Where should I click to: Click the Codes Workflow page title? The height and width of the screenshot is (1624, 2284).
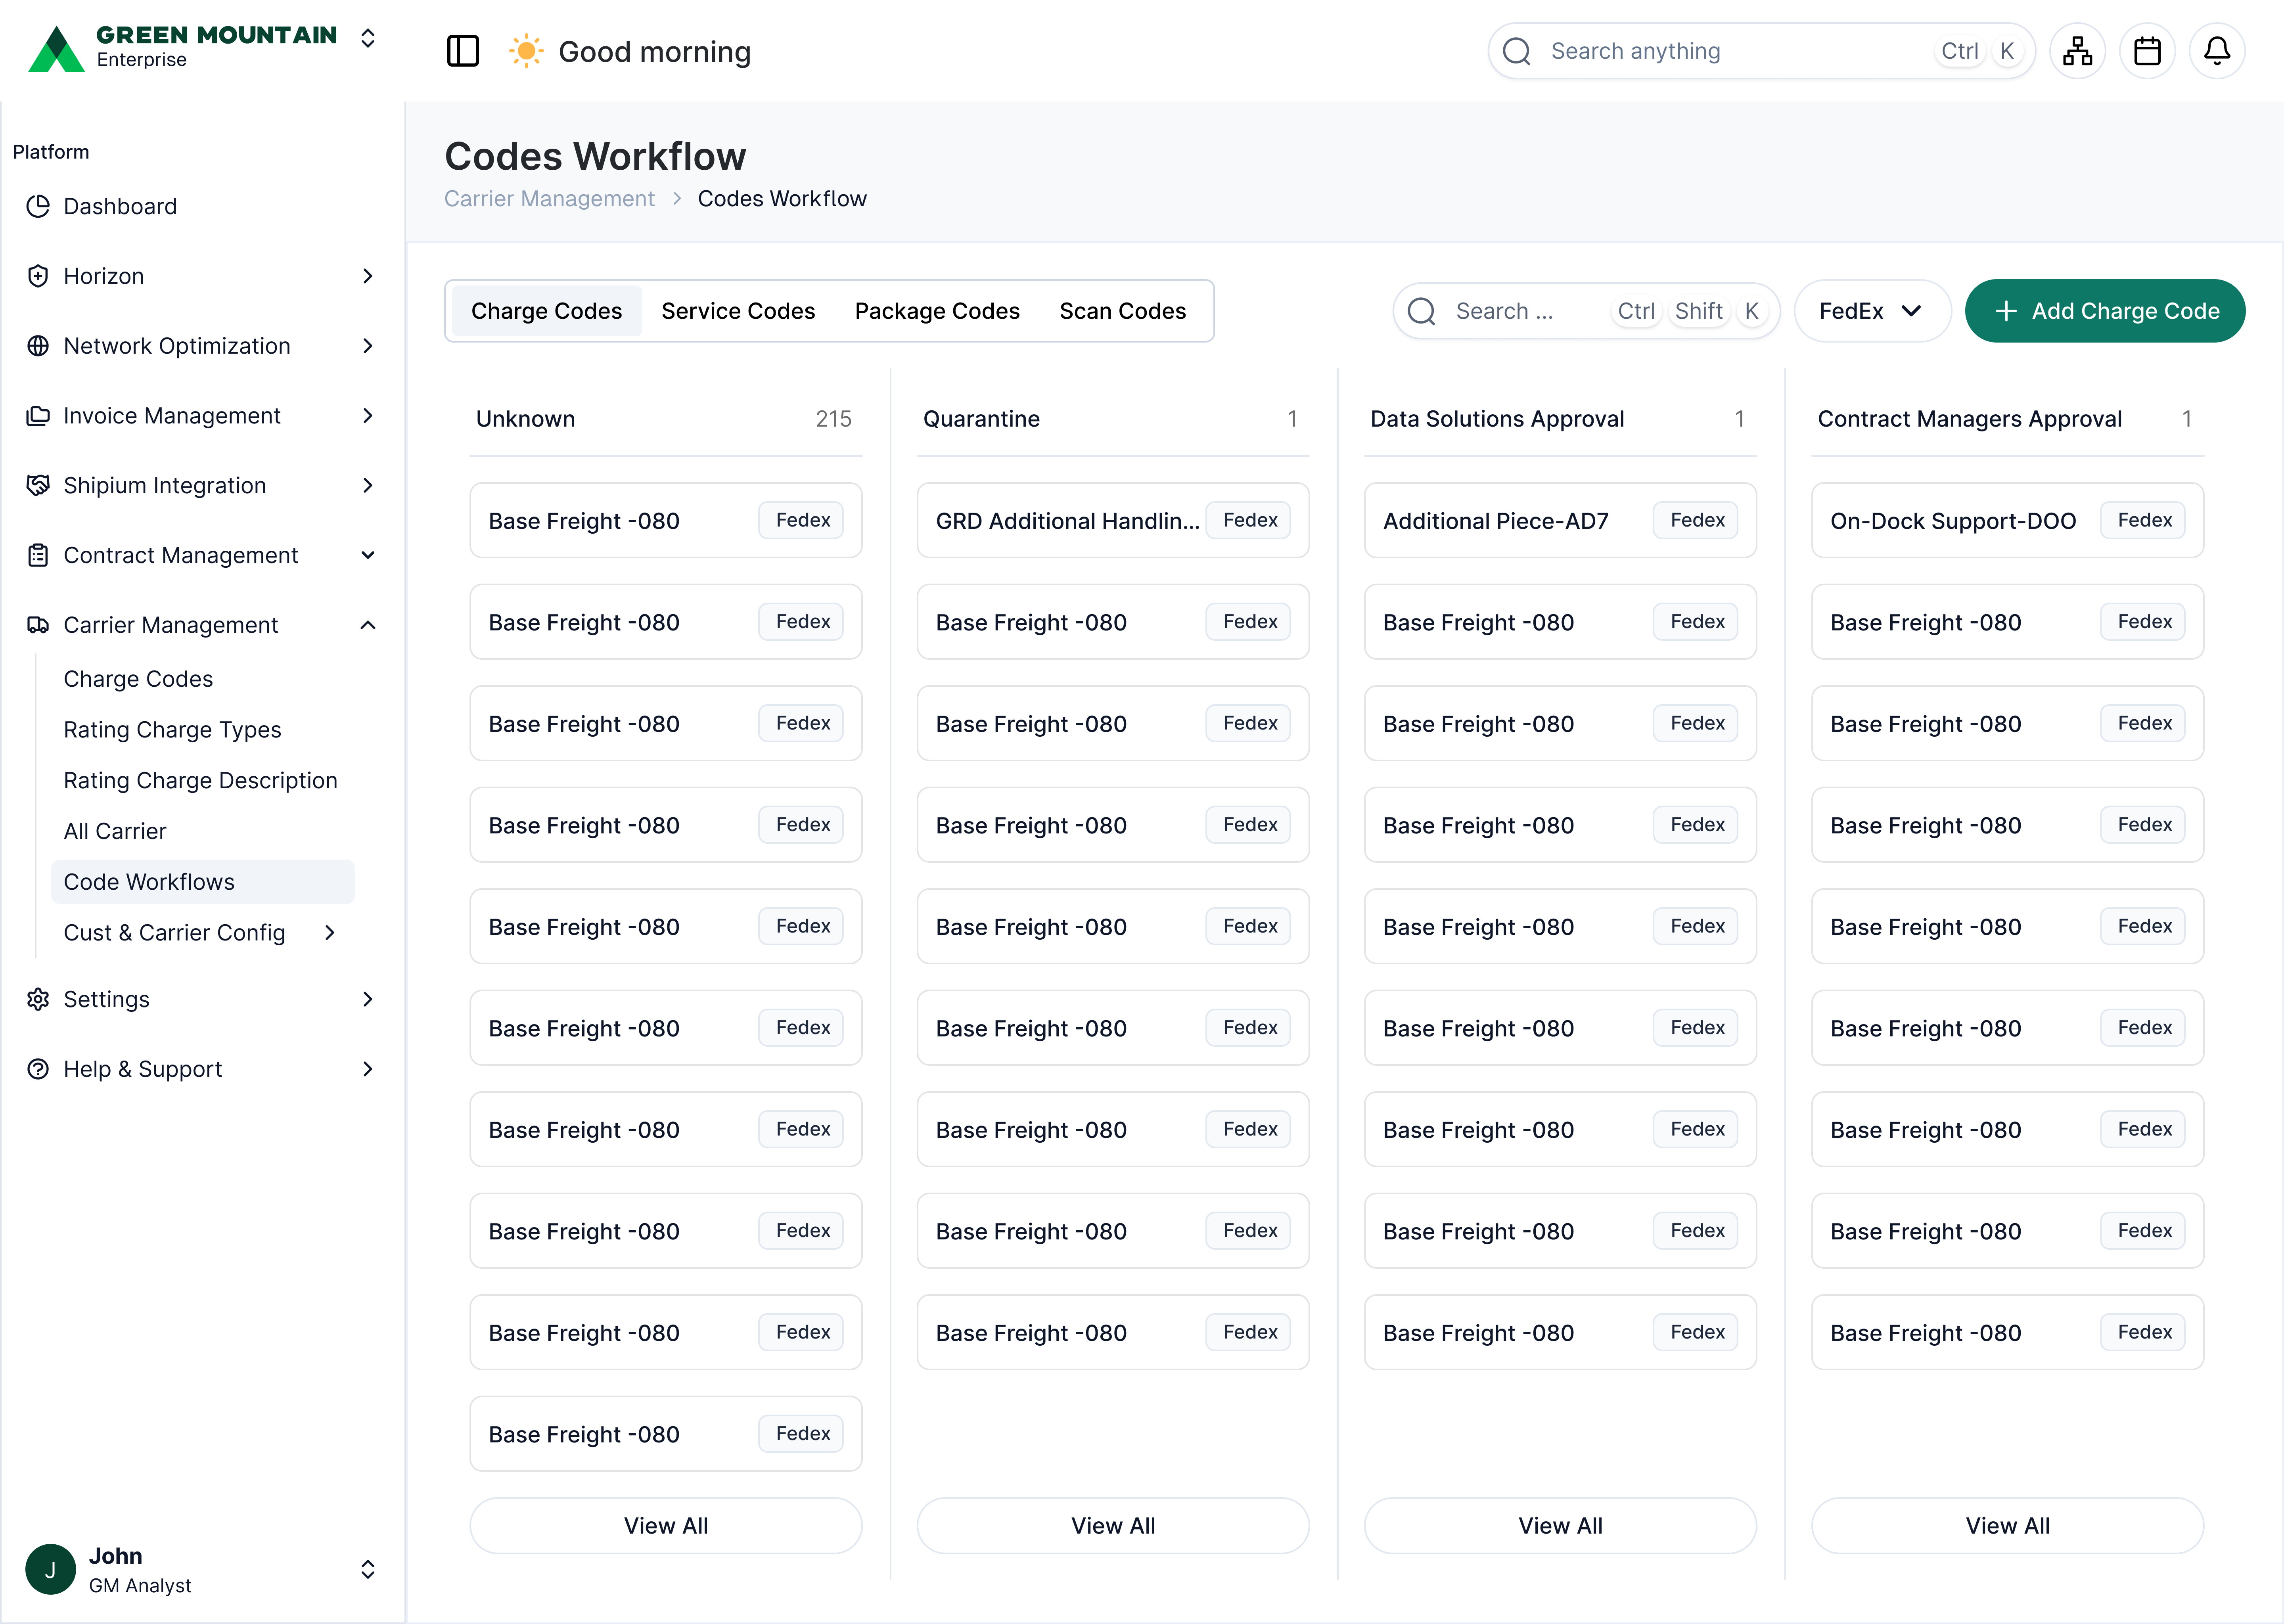595,156
